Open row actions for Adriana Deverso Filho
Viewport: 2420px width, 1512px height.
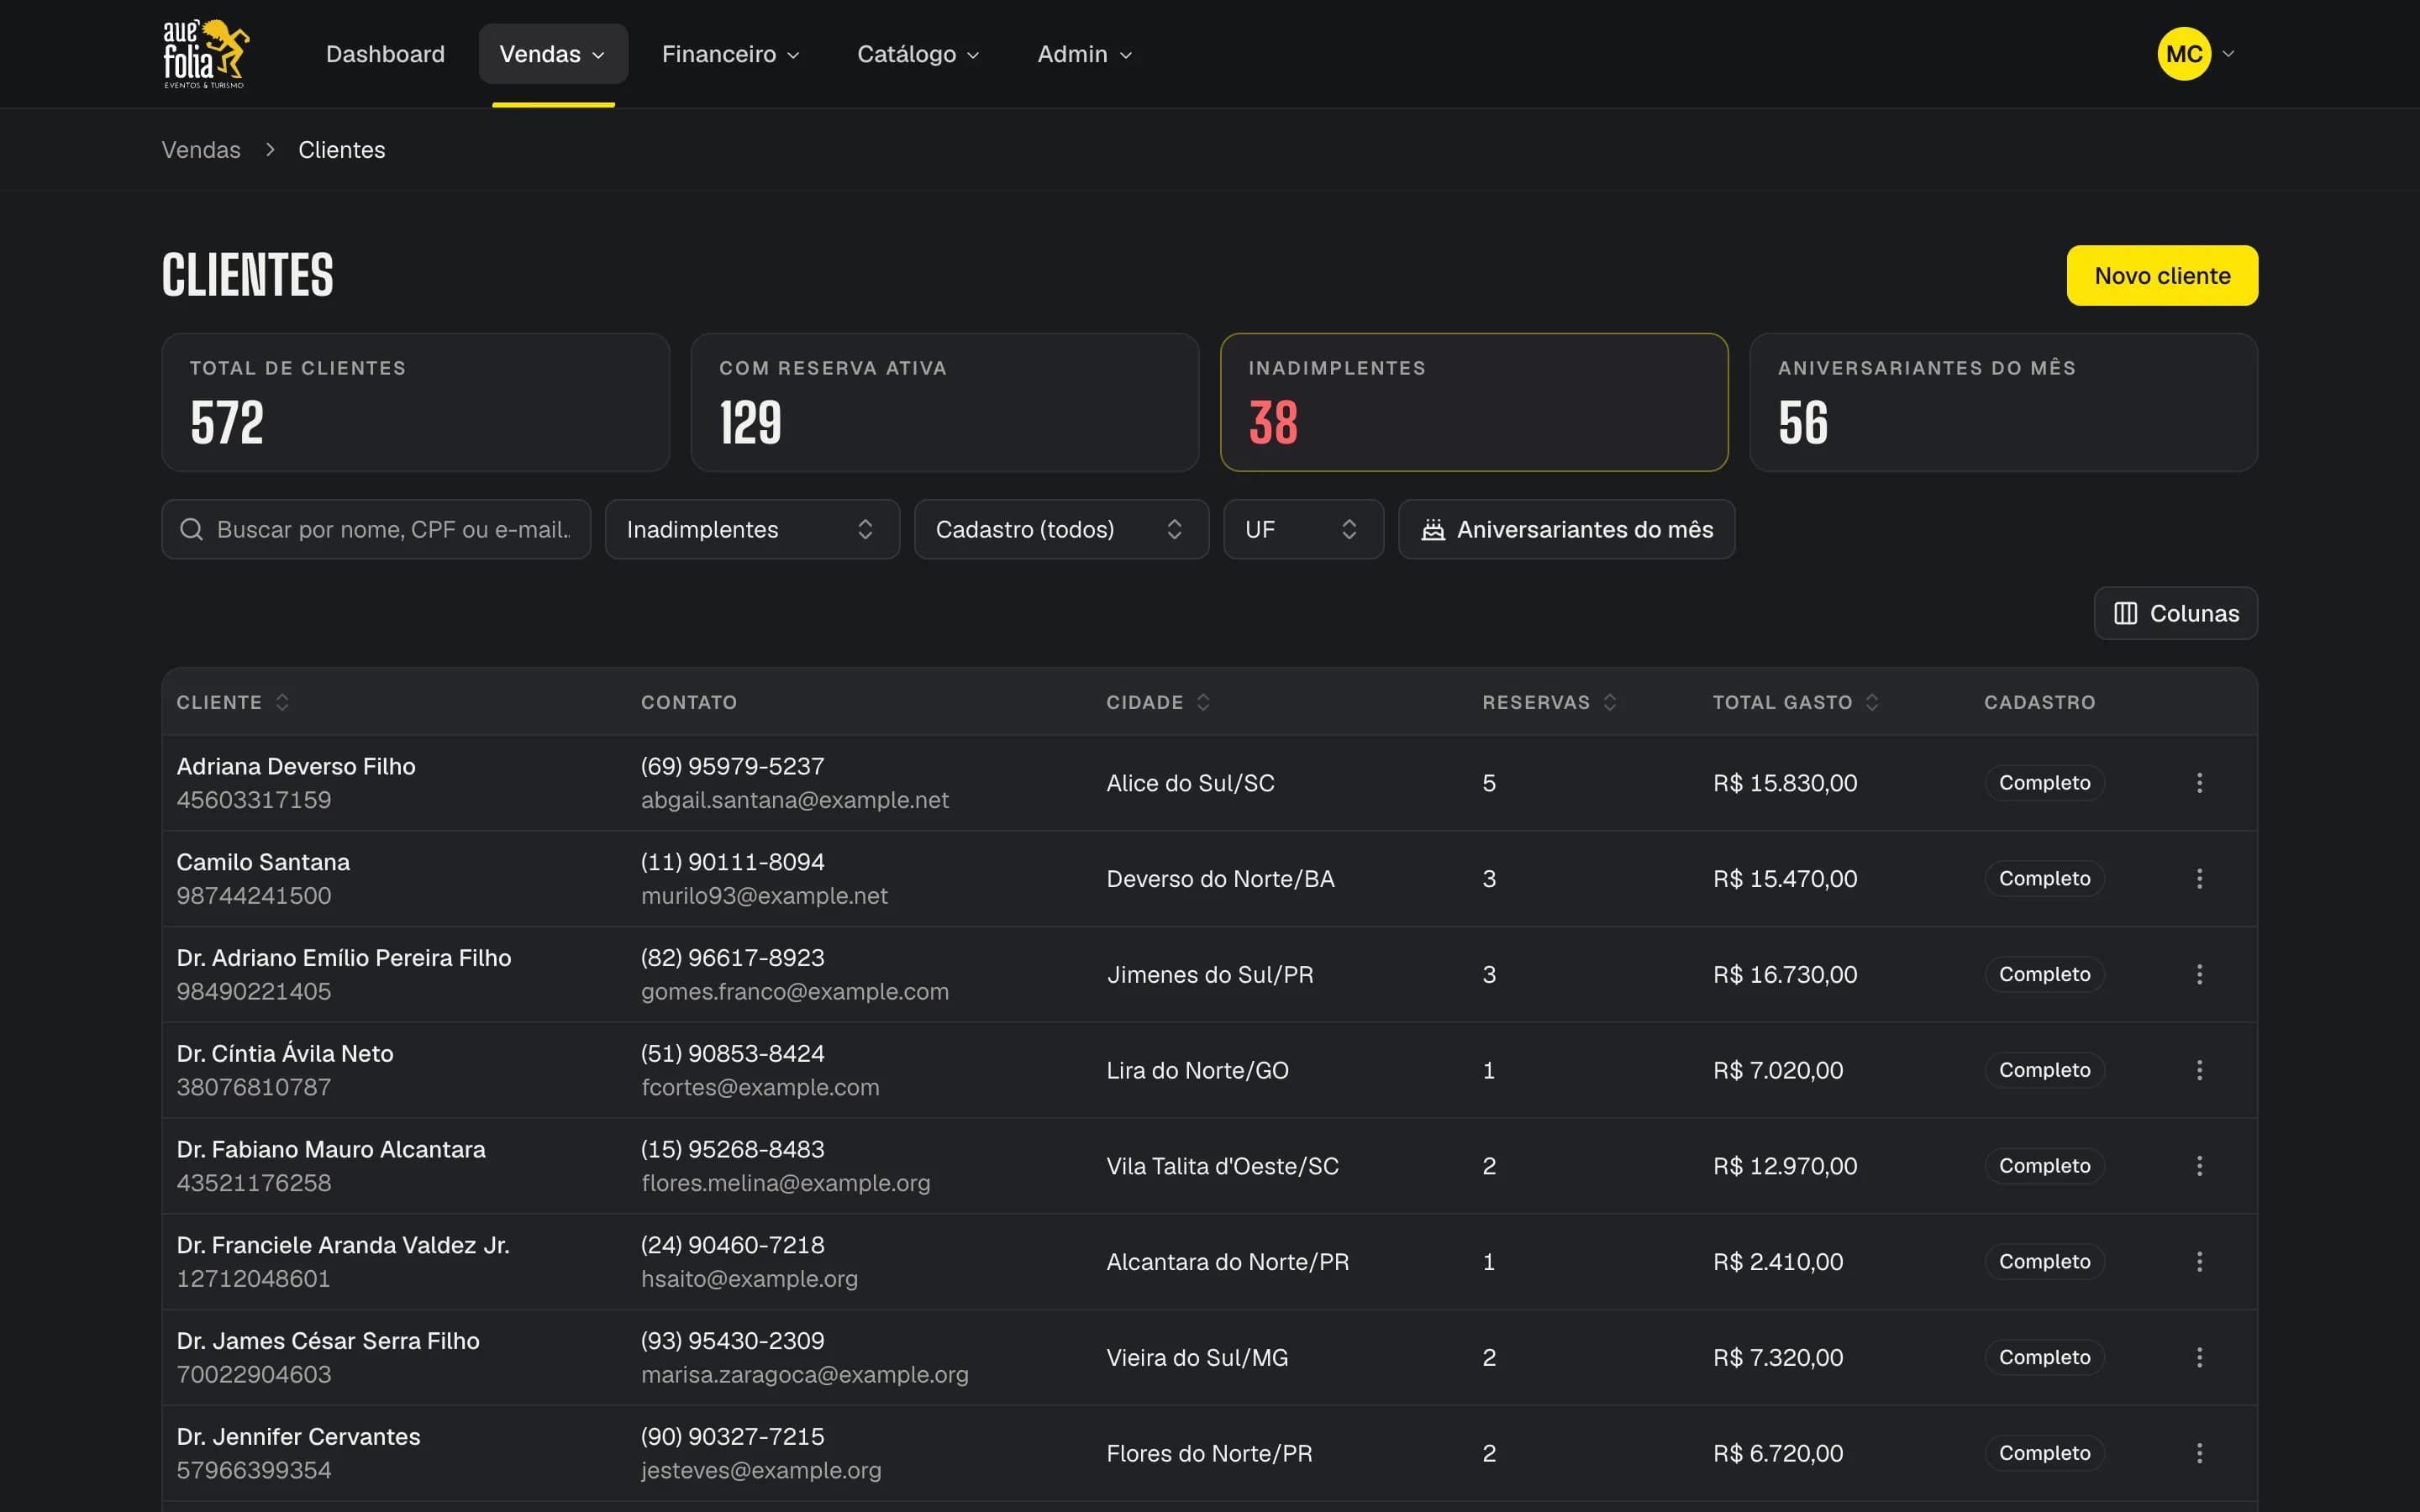point(2199,783)
